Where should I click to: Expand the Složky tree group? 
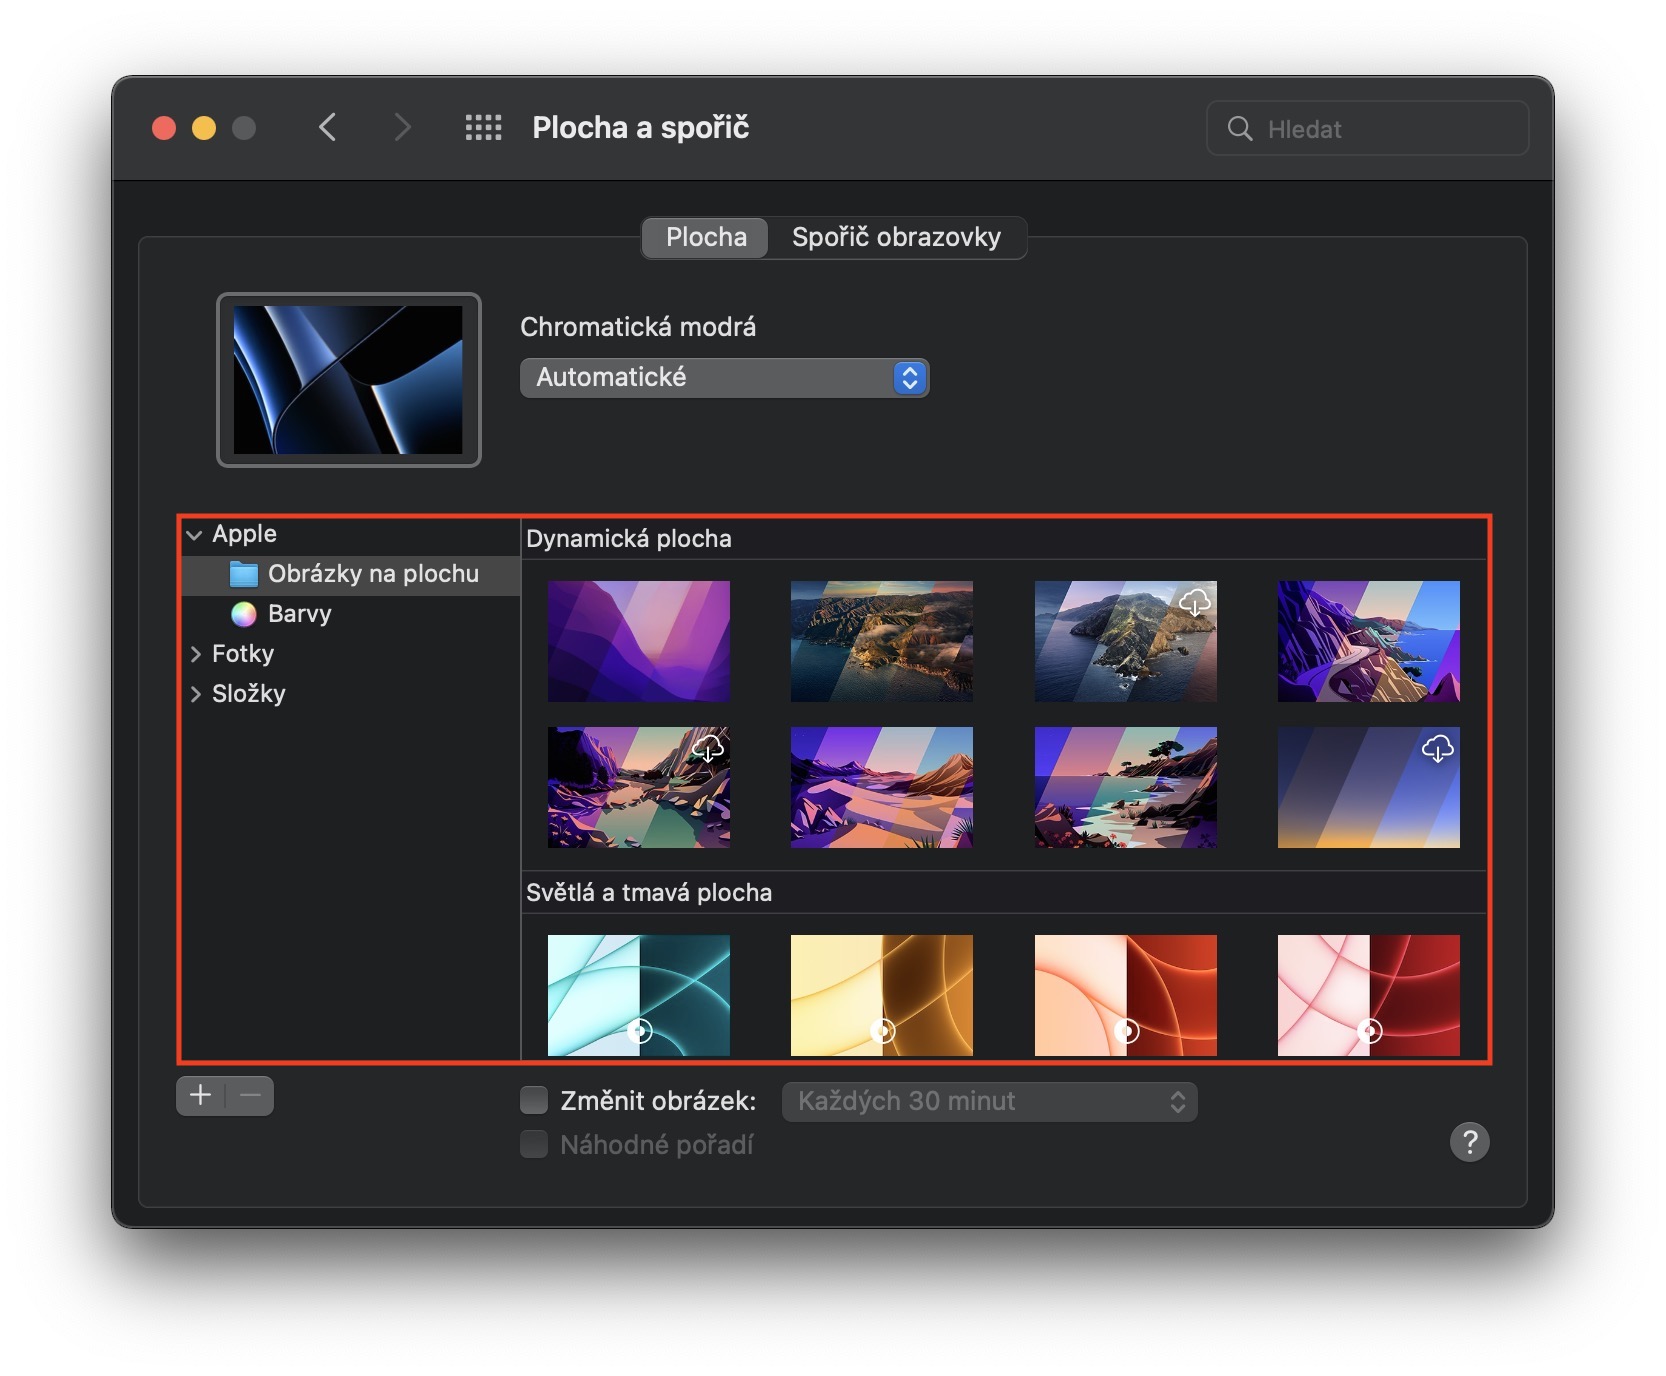coord(195,694)
